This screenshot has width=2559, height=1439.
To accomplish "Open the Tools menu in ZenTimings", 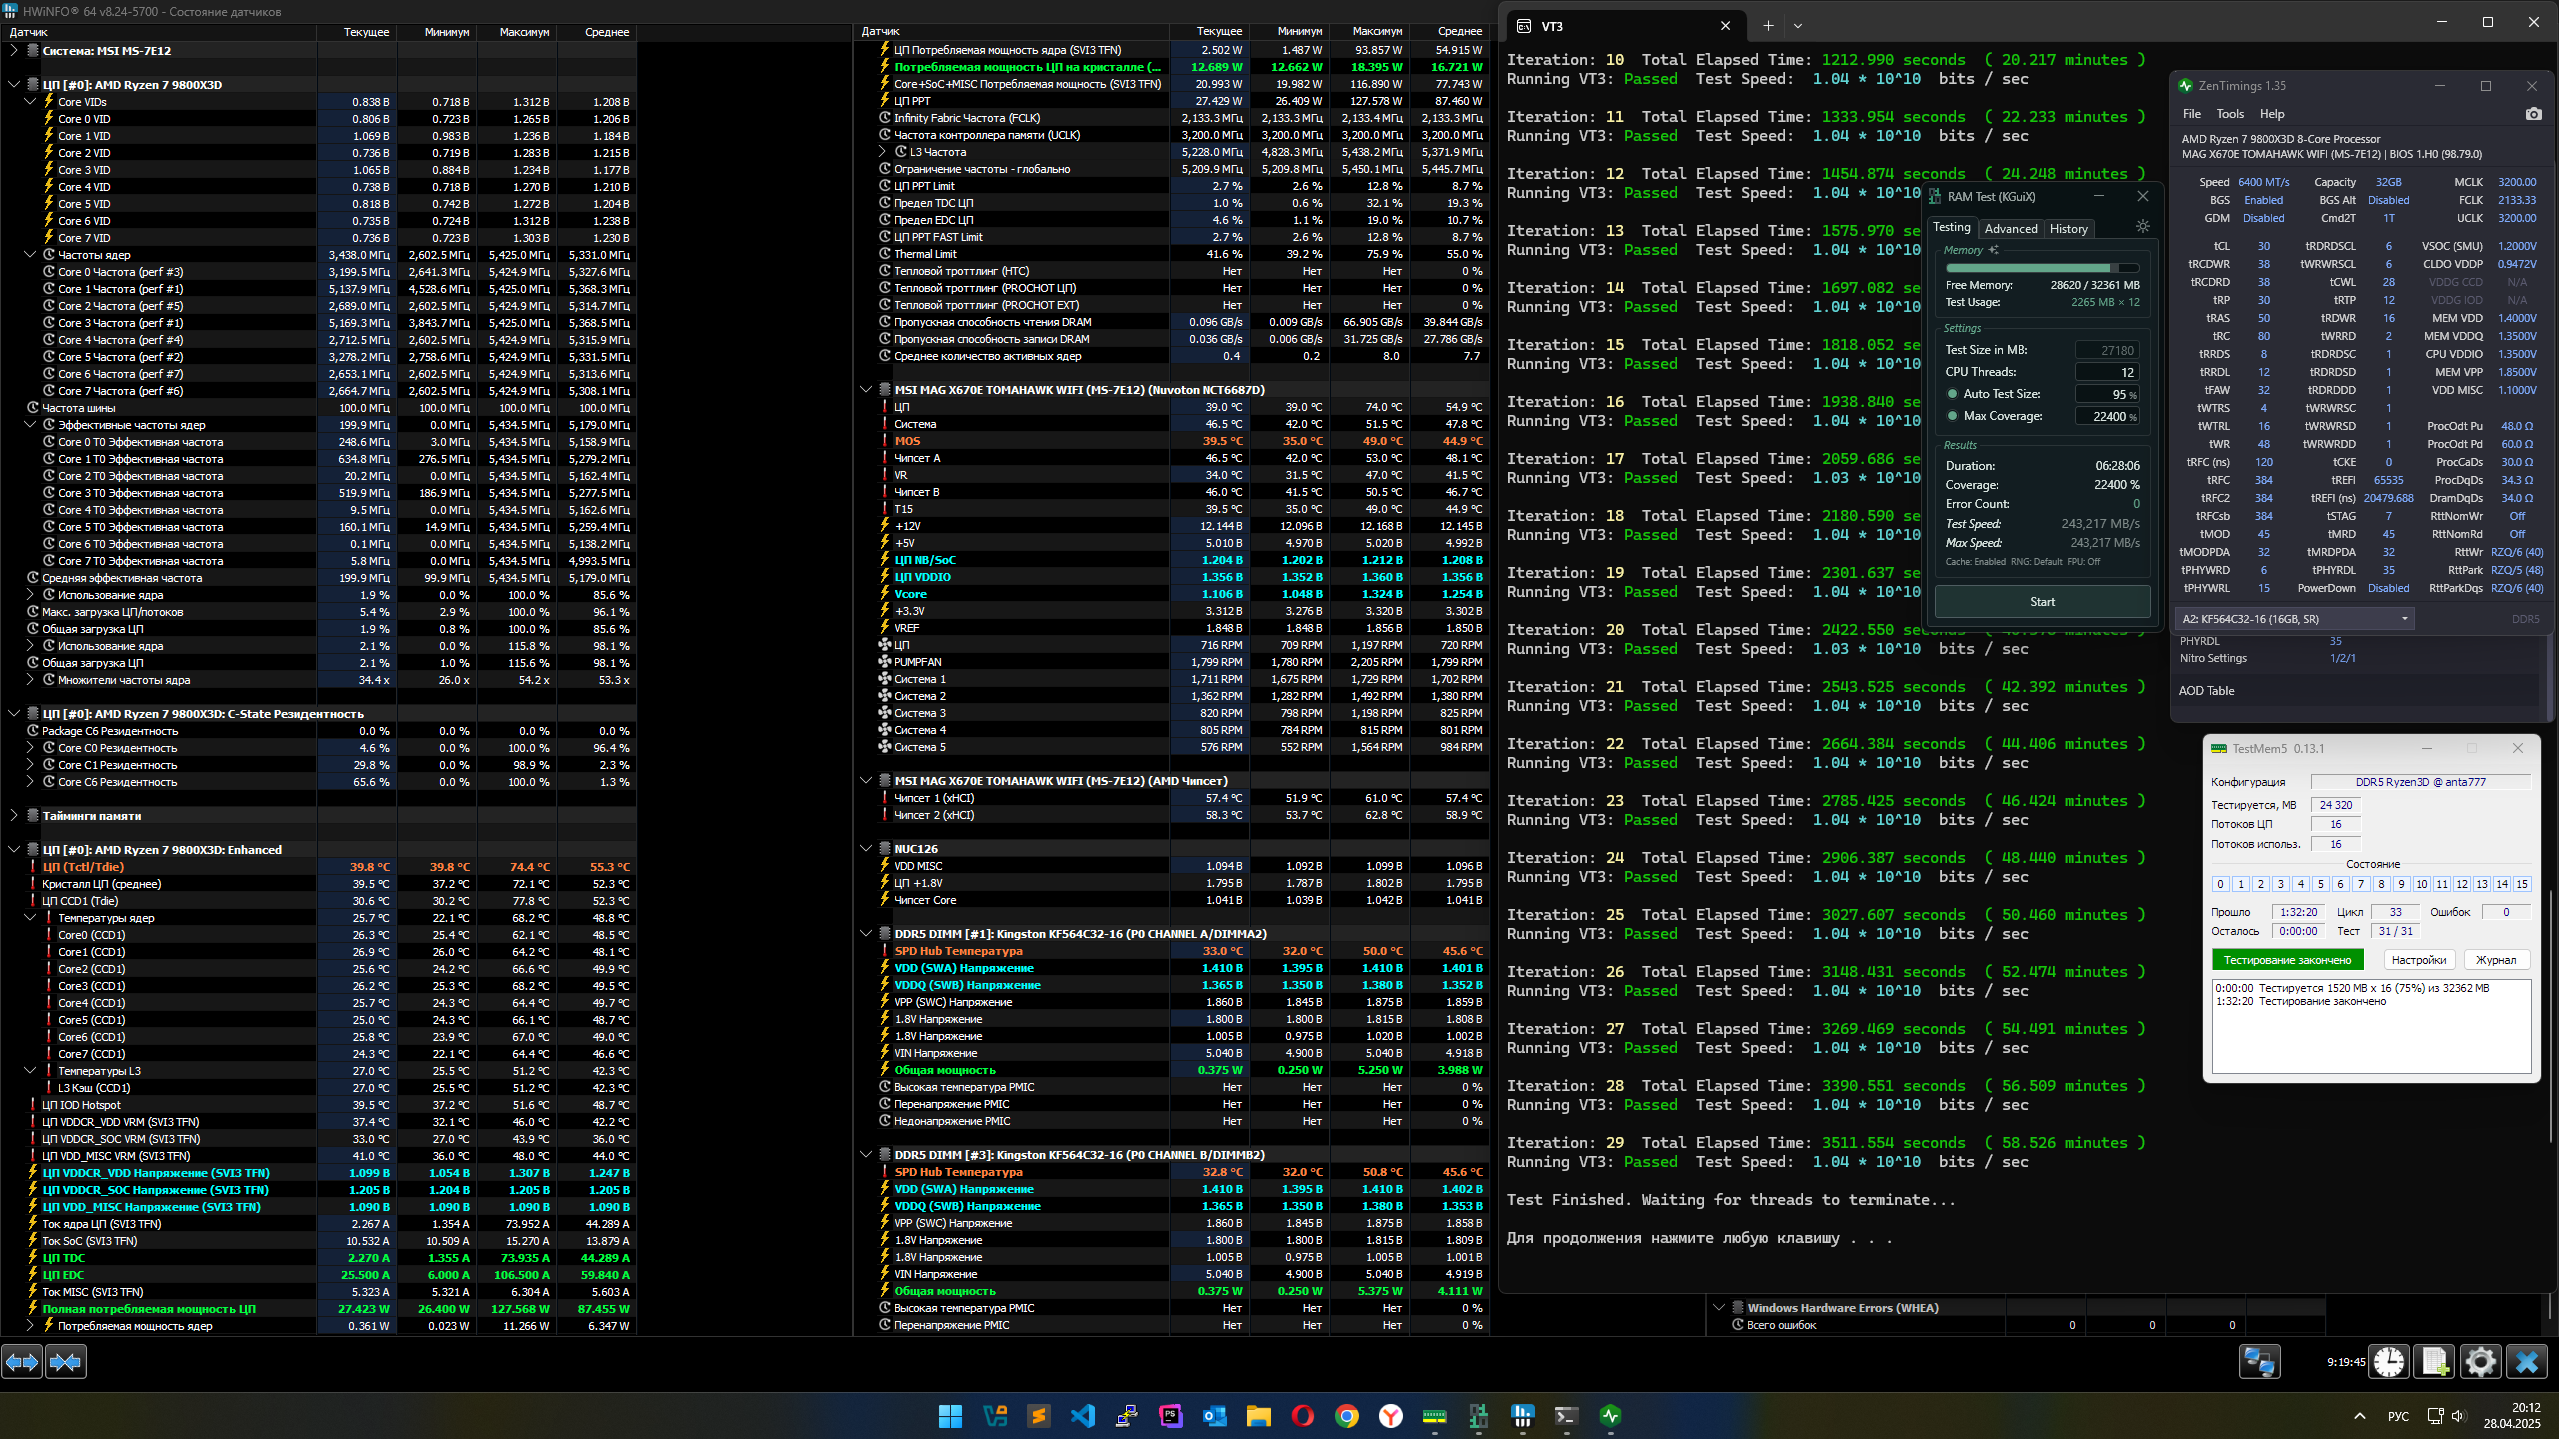I will pos(2229,114).
